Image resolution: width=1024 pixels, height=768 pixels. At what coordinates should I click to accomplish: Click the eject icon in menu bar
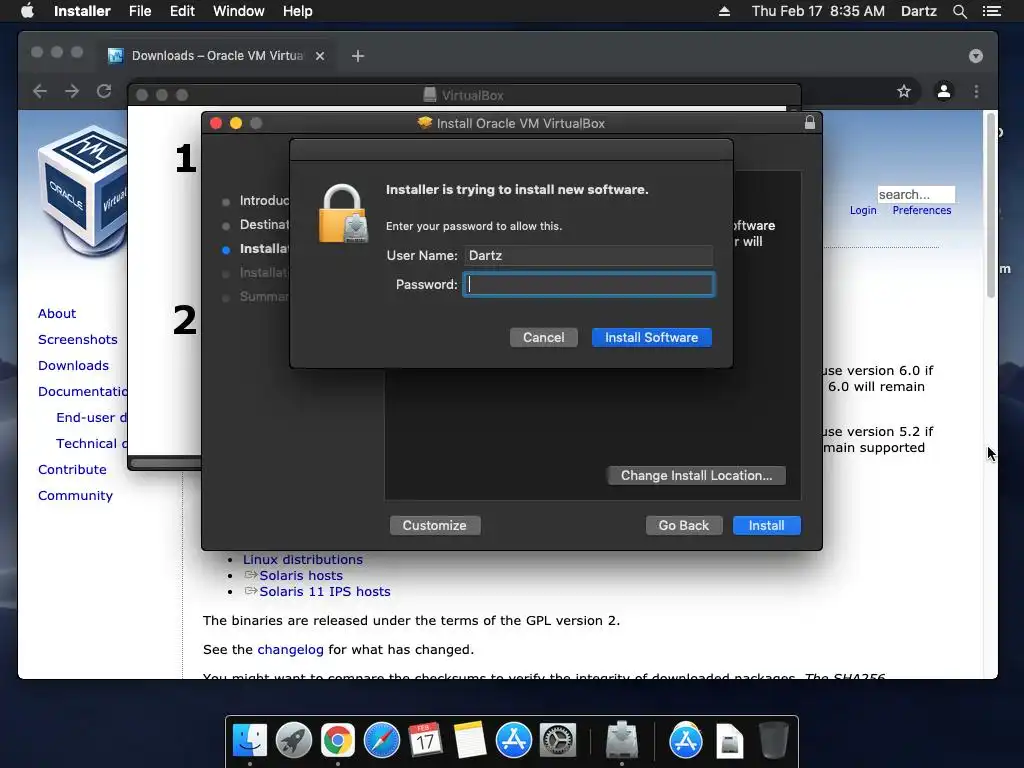click(724, 11)
